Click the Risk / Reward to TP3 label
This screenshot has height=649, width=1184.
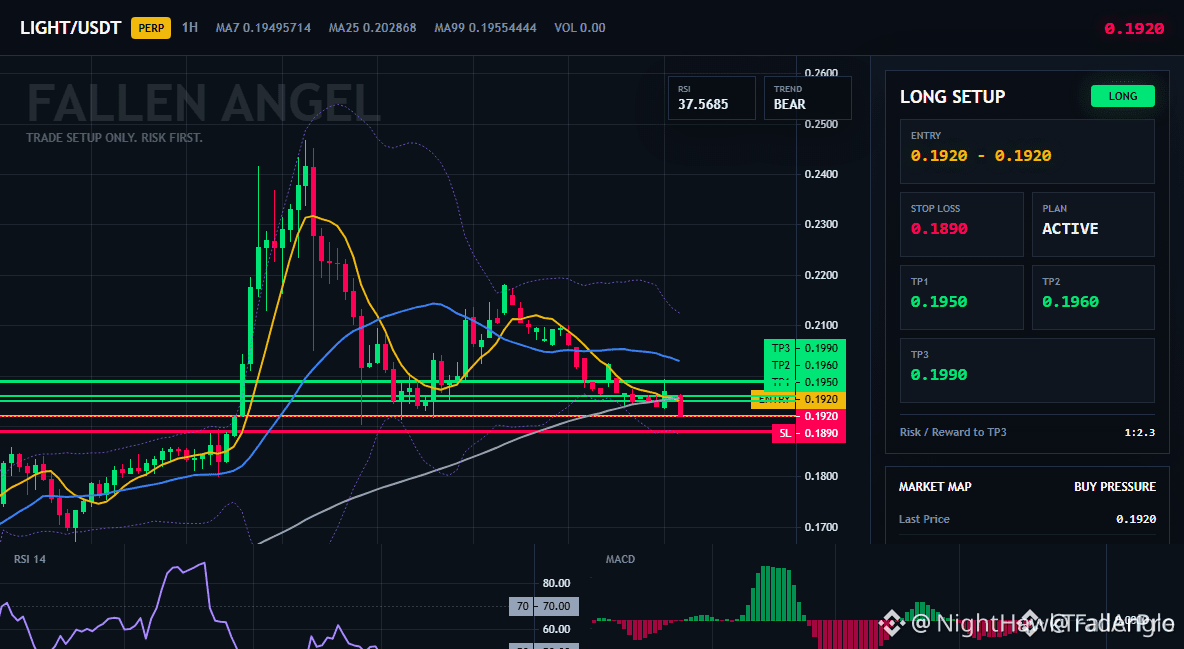click(x=952, y=432)
